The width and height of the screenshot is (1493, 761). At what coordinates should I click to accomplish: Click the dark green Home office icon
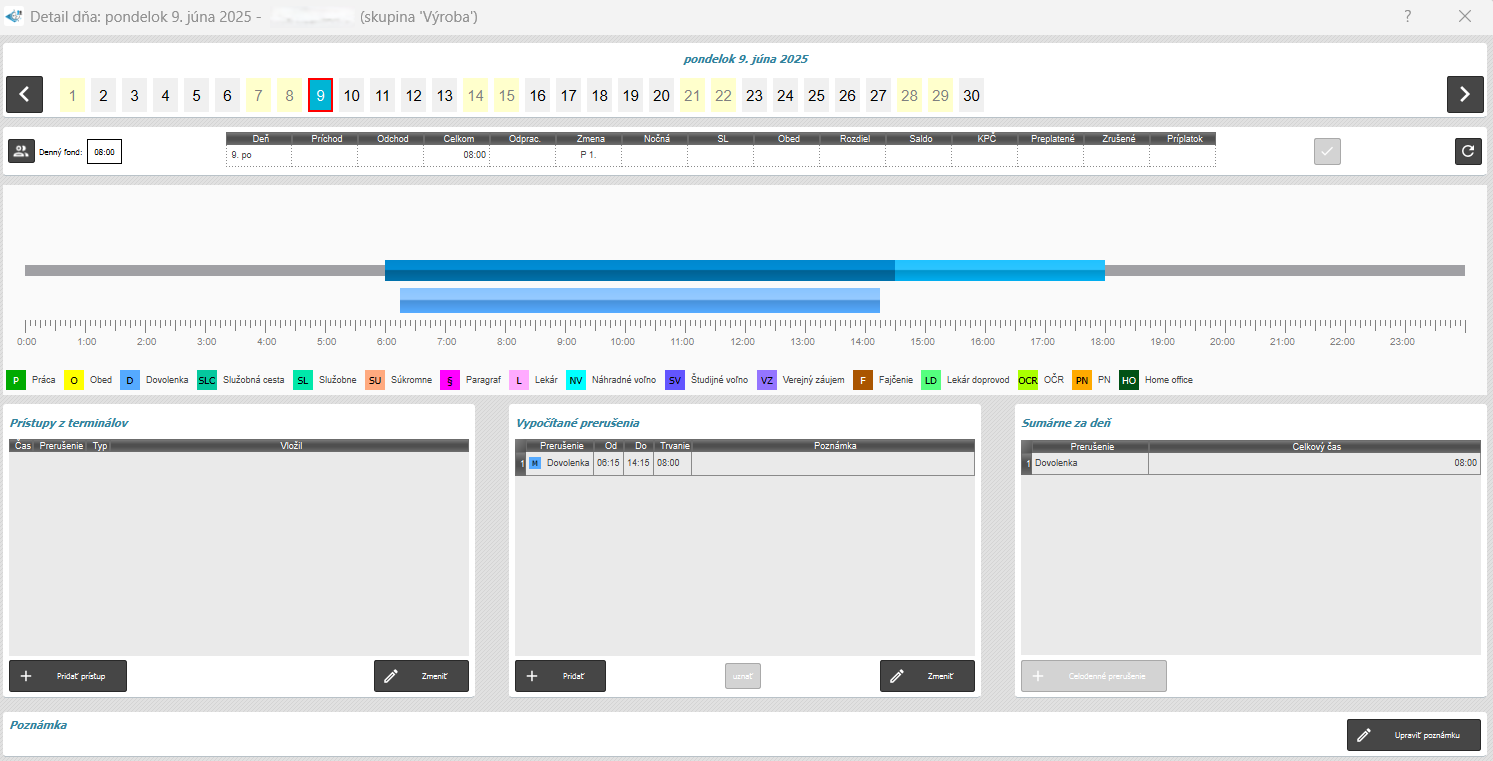pos(1129,380)
